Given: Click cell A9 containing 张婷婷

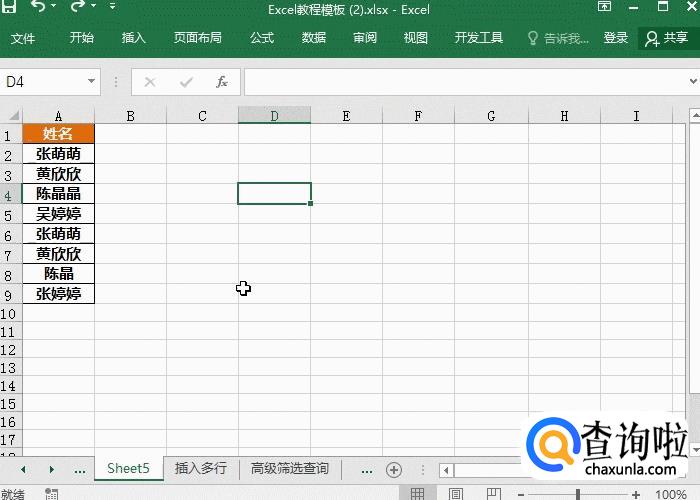Looking at the screenshot, I should click(x=58, y=294).
